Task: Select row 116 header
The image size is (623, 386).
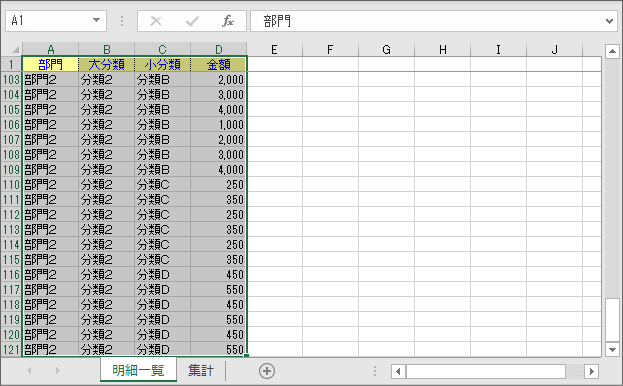Action: click(11, 274)
